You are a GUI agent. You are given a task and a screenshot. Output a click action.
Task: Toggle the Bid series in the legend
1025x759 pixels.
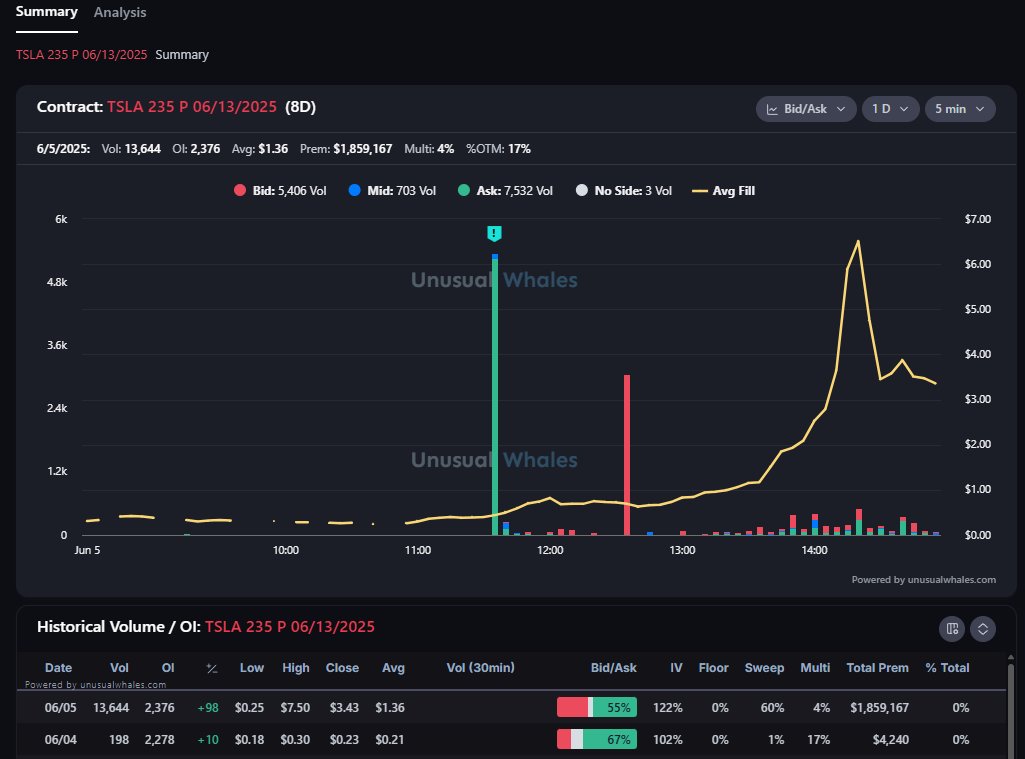click(280, 191)
